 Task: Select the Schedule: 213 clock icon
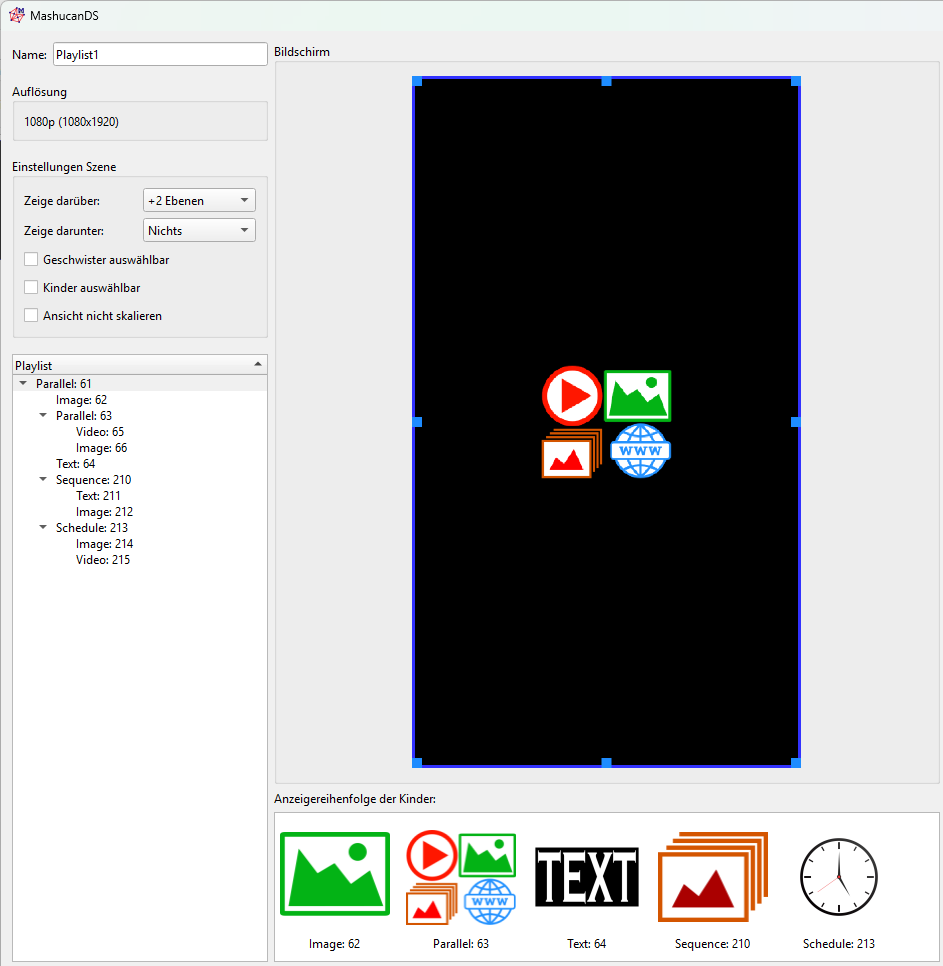[x=838, y=877]
